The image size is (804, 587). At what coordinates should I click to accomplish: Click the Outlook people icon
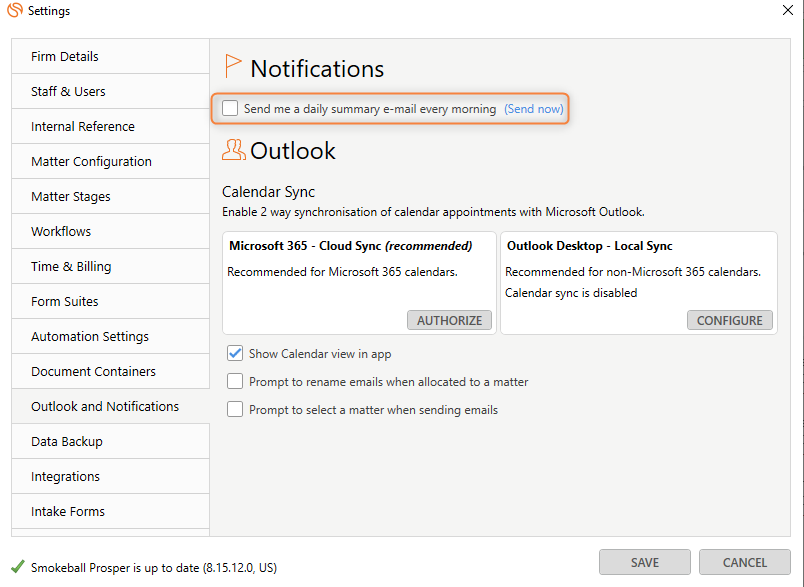click(234, 150)
